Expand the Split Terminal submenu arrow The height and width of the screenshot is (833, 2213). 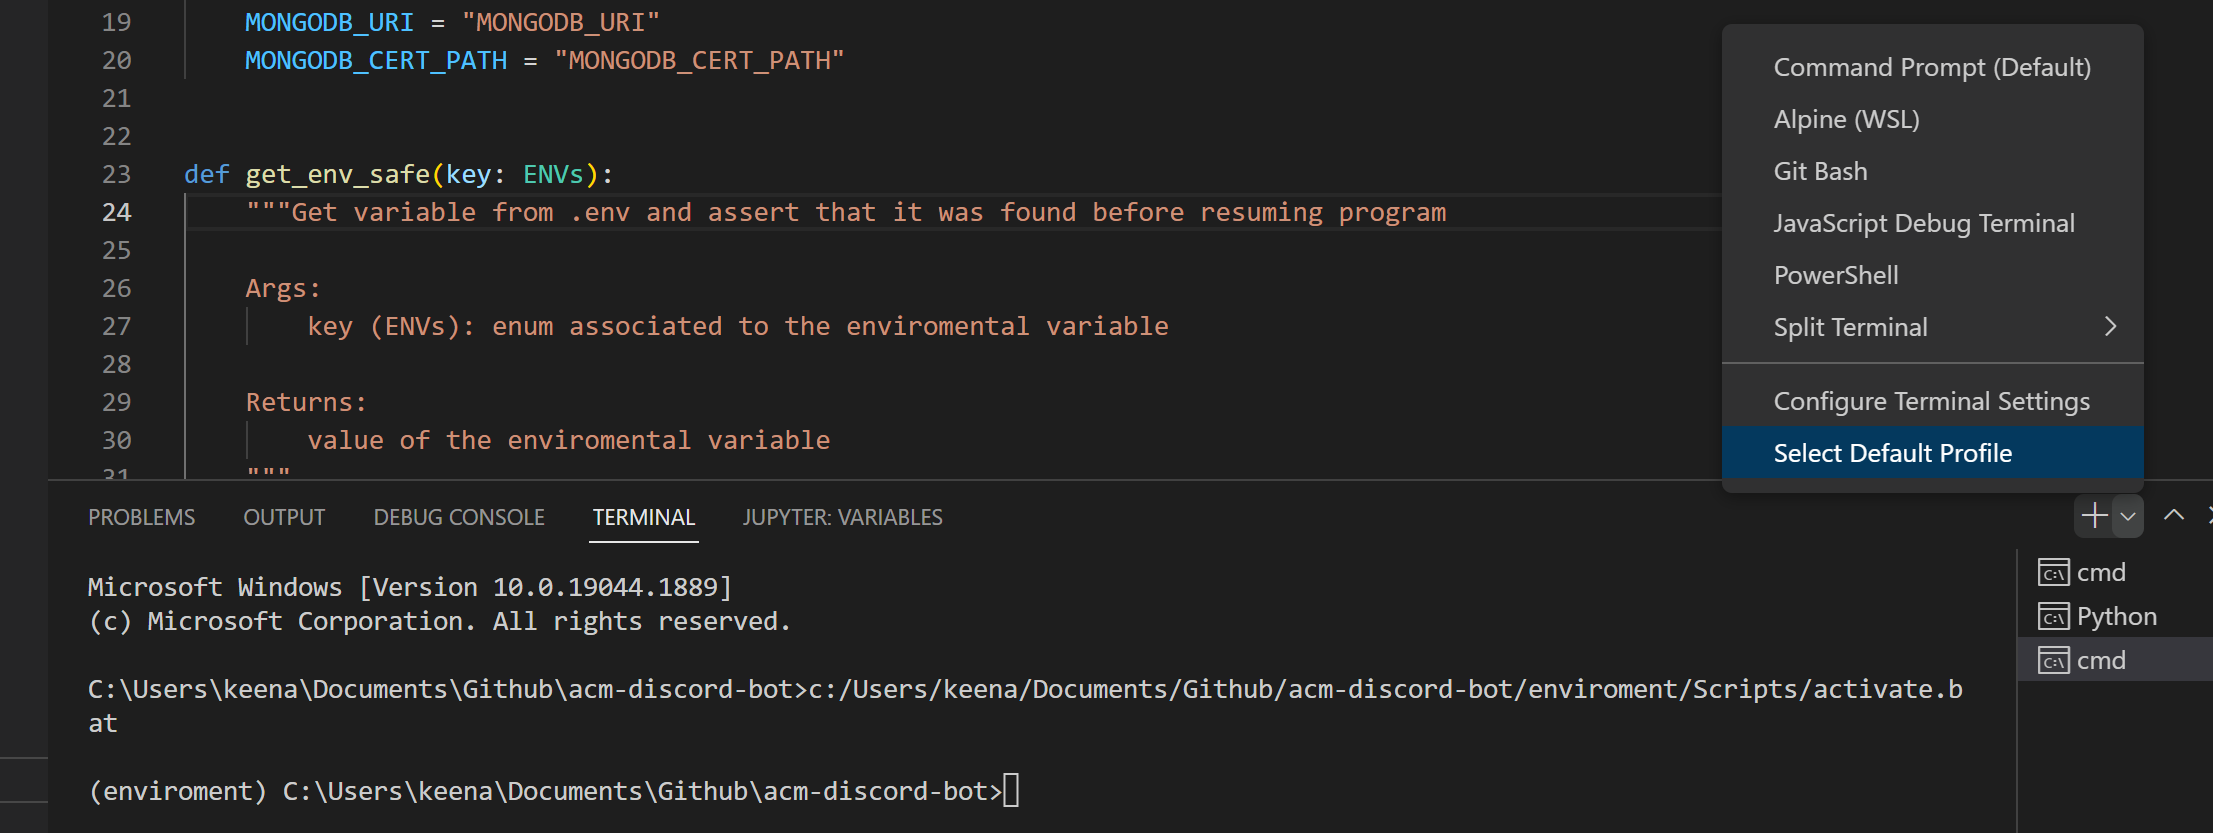point(2110,327)
